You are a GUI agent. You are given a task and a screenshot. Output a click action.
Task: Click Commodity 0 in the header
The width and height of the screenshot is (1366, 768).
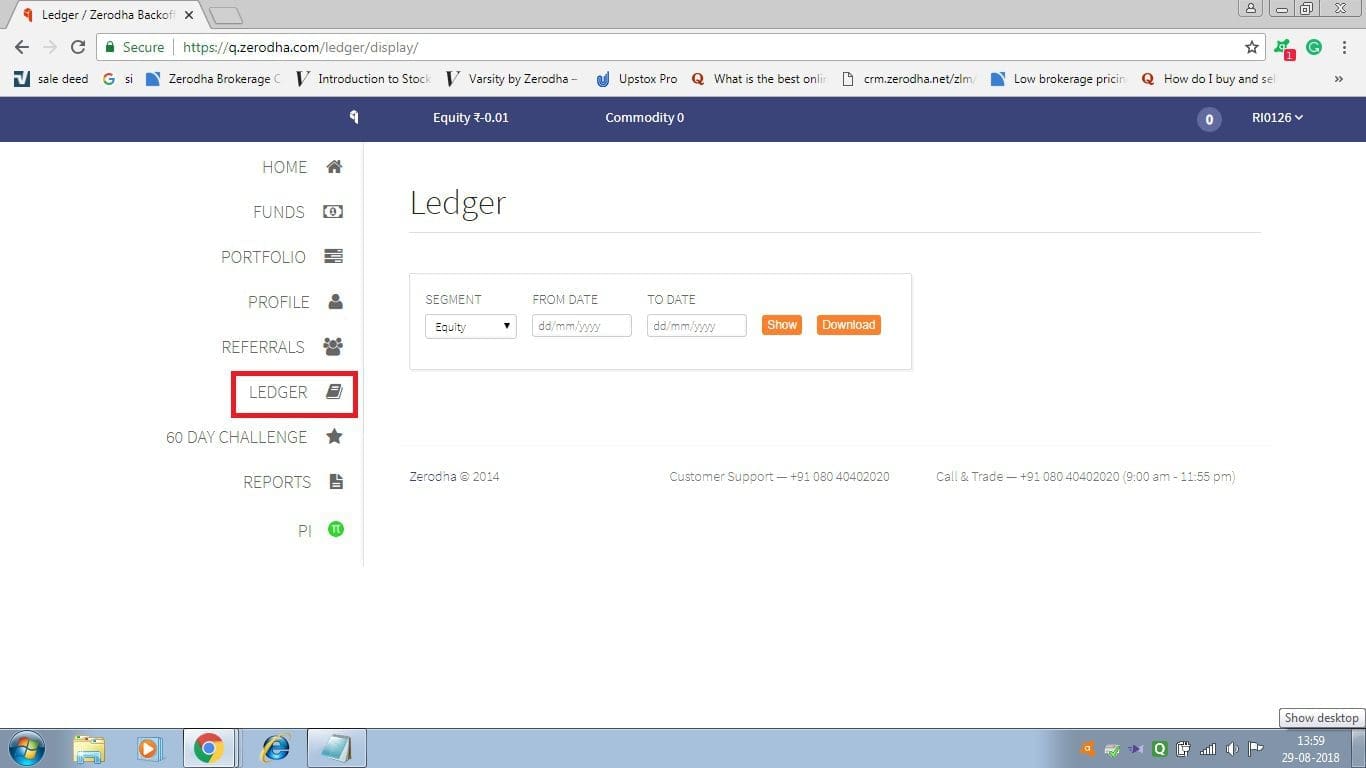point(645,118)
